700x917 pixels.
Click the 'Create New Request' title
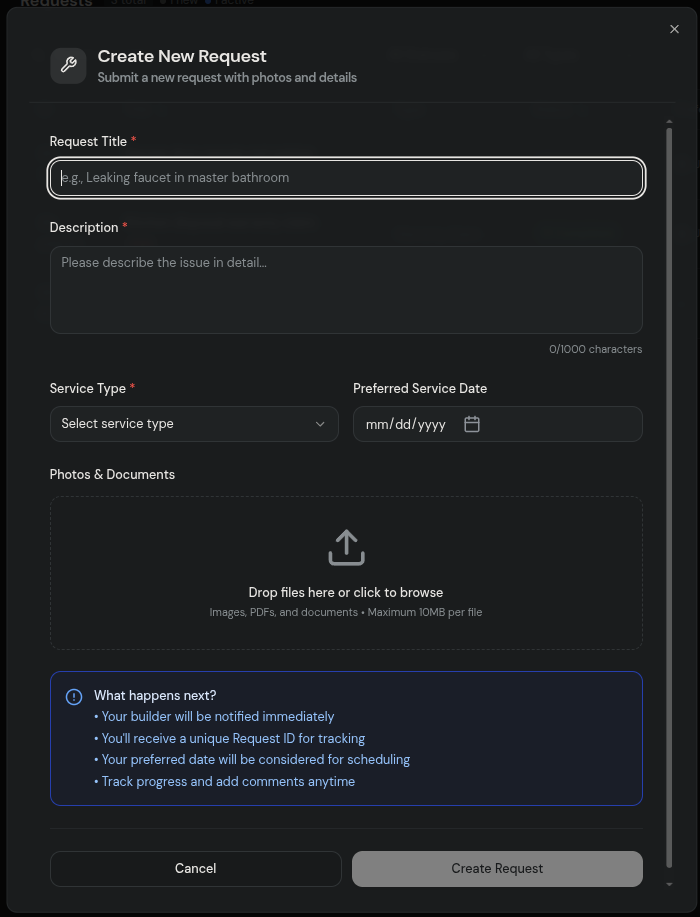click(x=182, y=56)
